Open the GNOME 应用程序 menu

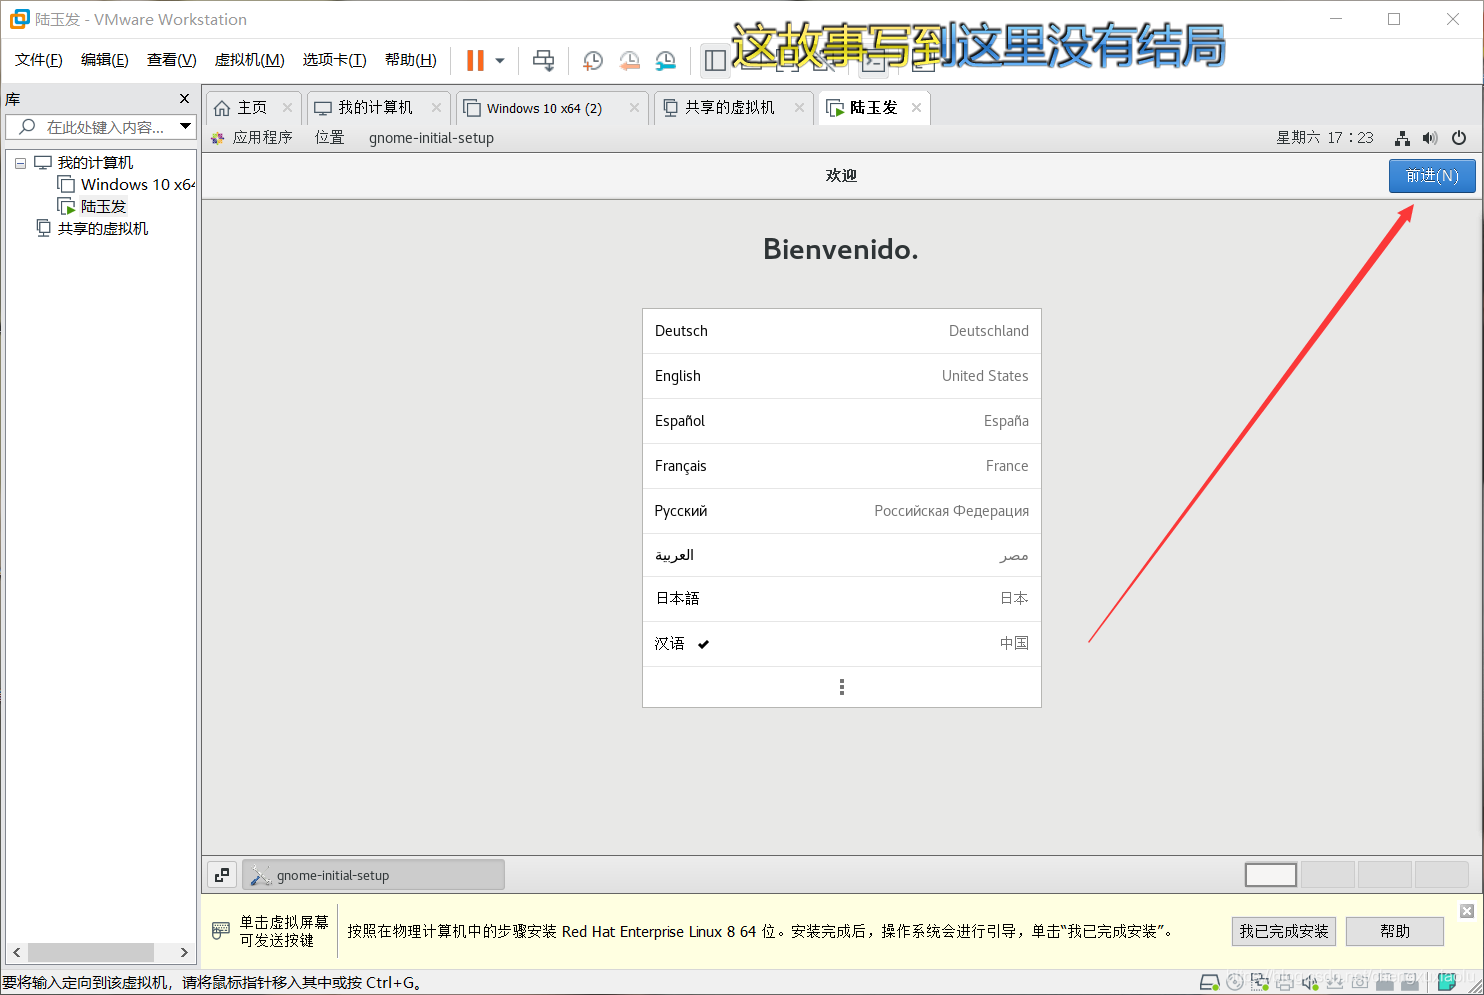[252, 137]
